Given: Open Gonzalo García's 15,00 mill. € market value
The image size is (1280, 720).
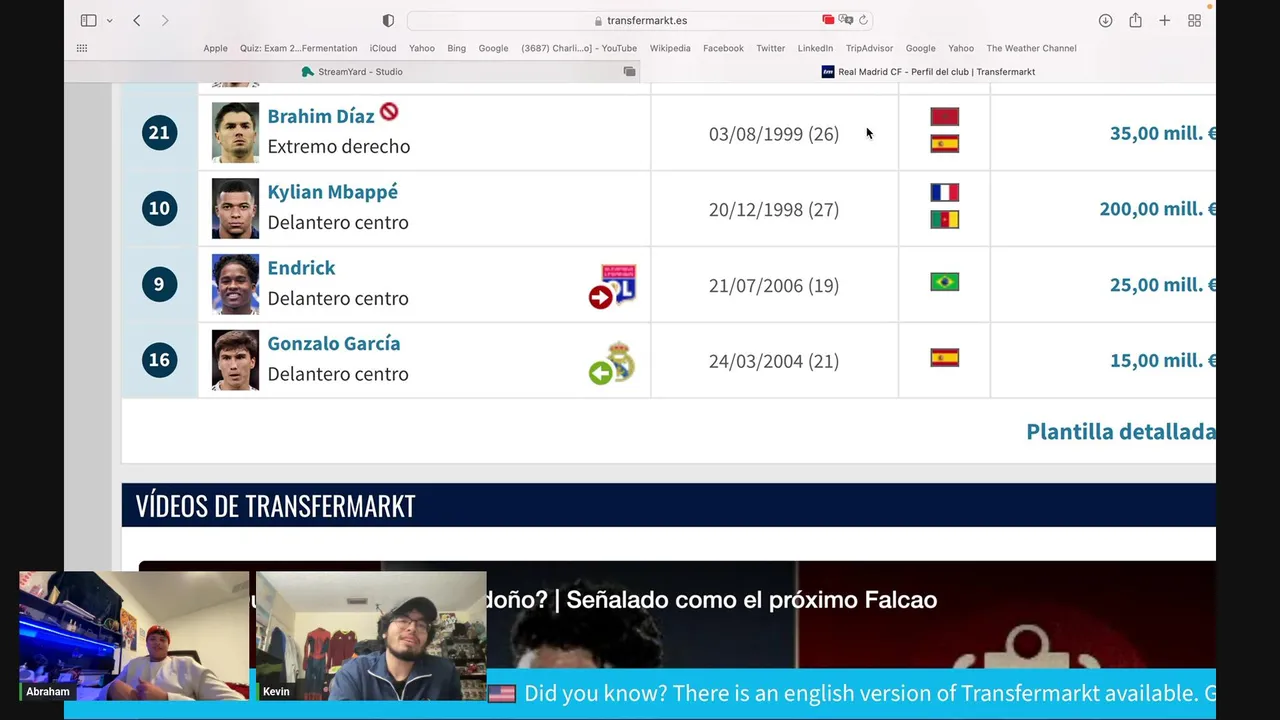Looking at the screenshot, I should click(x=1162, y=361).
